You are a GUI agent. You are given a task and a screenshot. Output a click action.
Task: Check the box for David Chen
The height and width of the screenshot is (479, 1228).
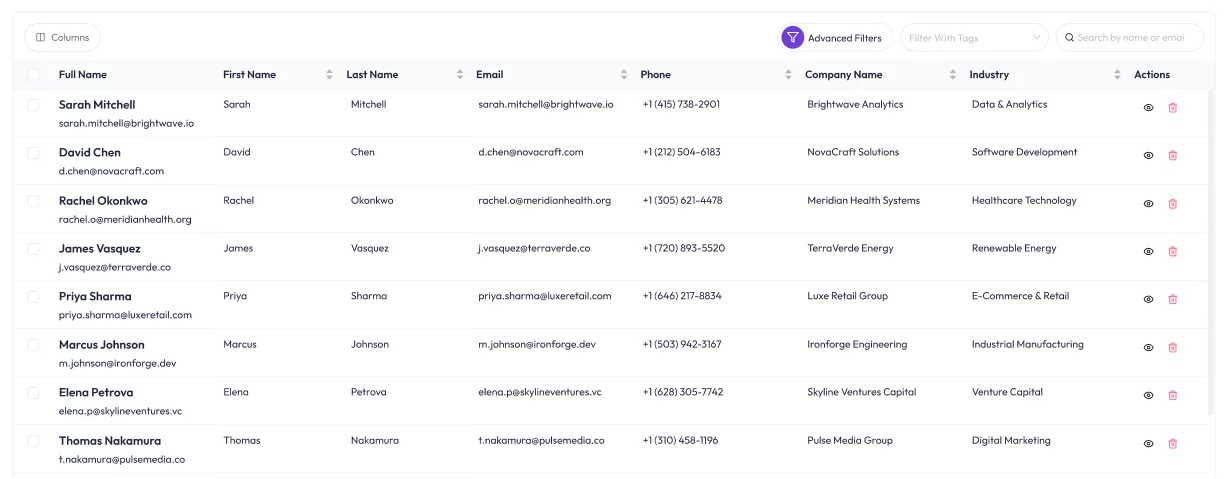[x=33, y=153]
